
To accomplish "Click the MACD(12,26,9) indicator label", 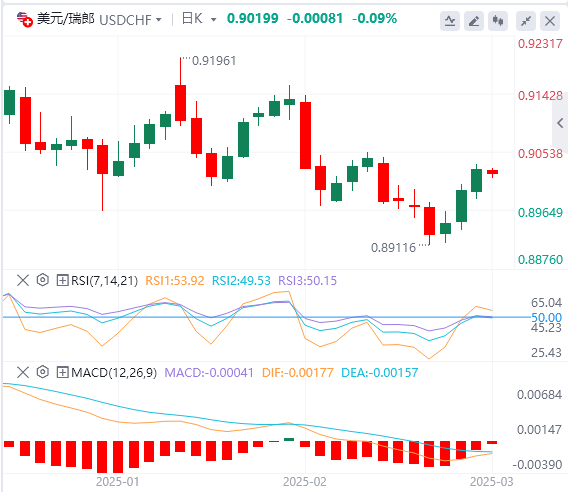I will coord(114,372).
